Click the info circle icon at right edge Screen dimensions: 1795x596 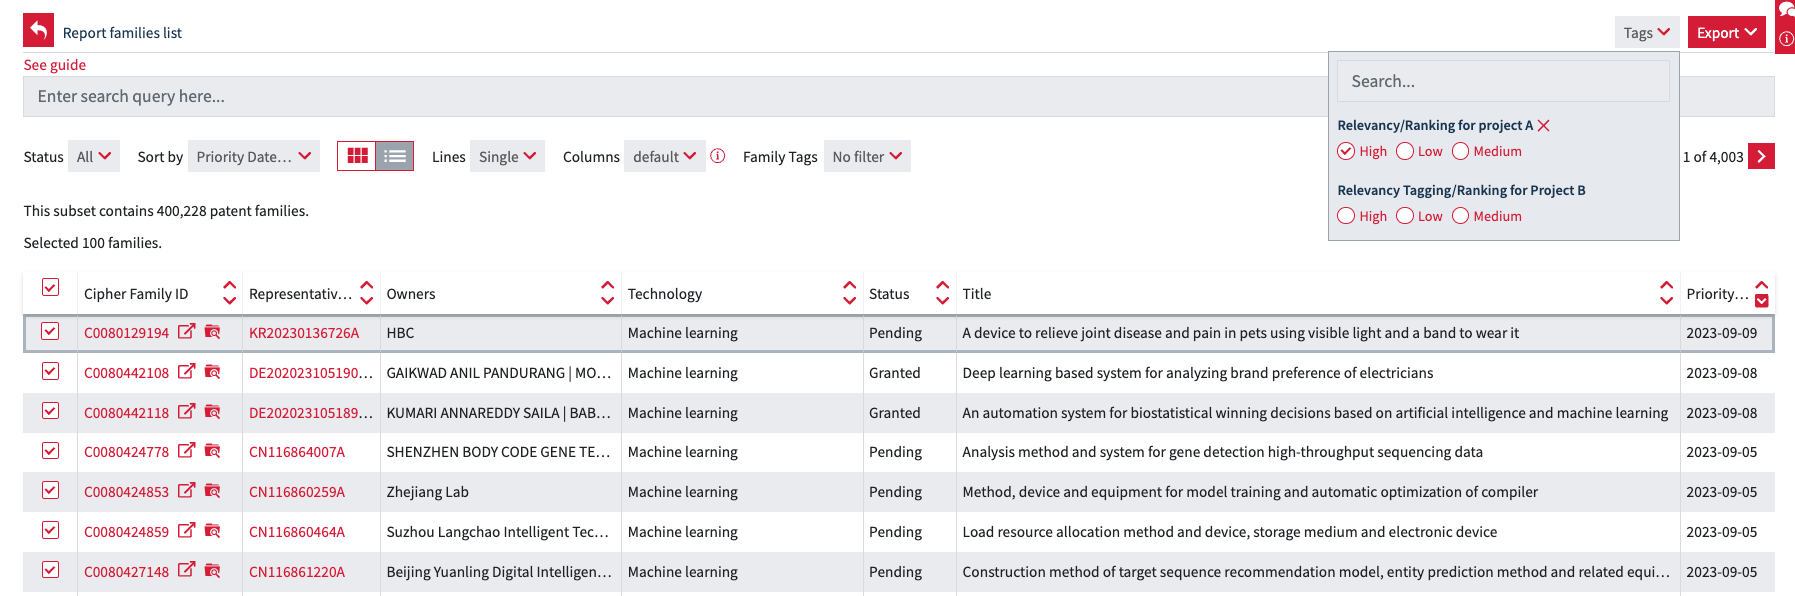click(1785, 38)
